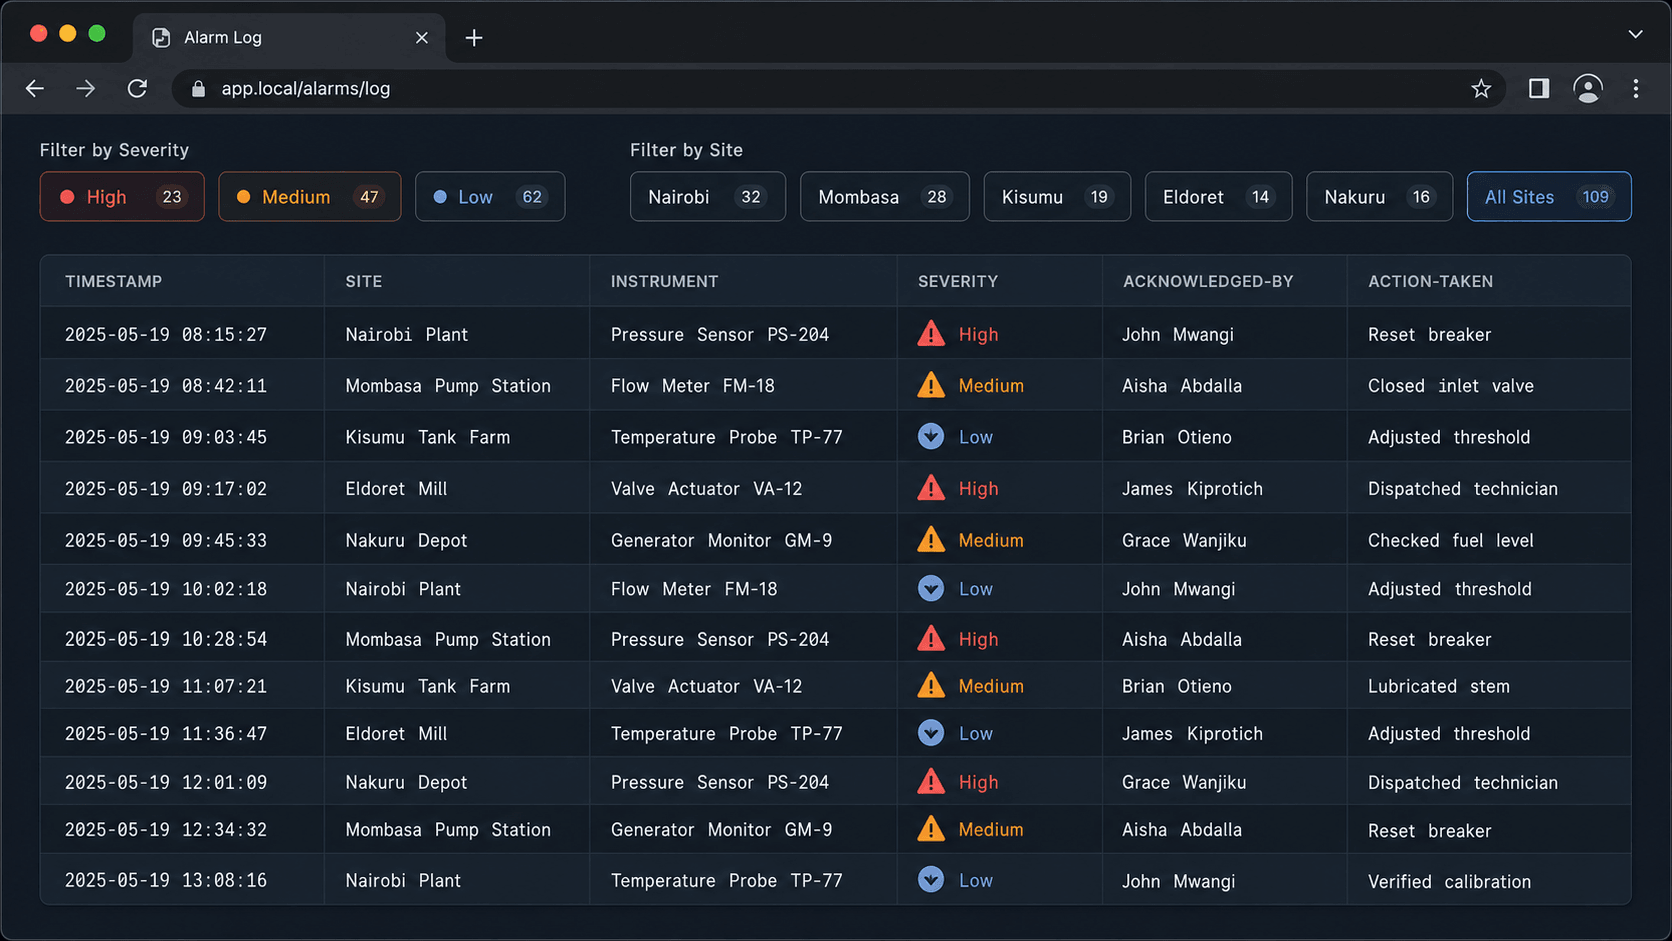Click the Low arrow icon at 11:36:47 row
The image size is (1672, 941).
[931, 732]
